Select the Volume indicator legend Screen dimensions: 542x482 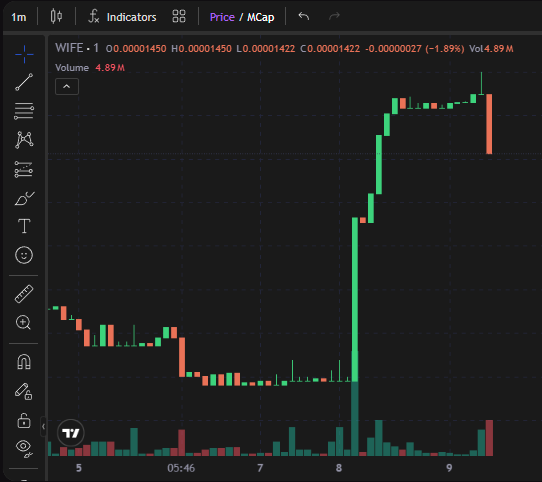click(72, 68)
